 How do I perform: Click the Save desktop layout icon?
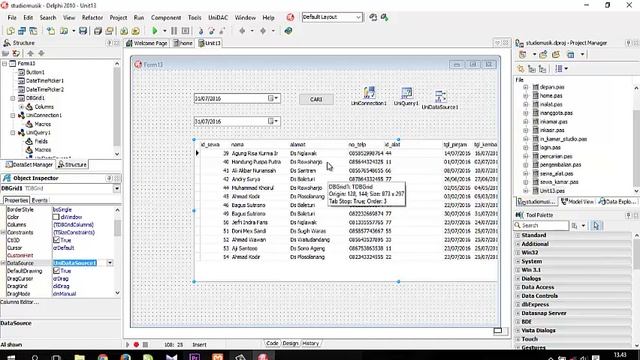(x=373, y=18)
